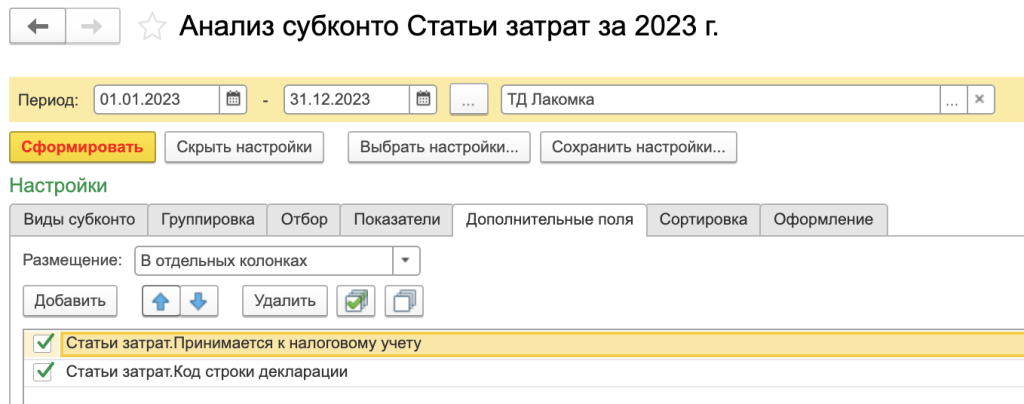Click the period start date field
Viewport: 1024px width, 404px height.
click(x=157, y=99)
